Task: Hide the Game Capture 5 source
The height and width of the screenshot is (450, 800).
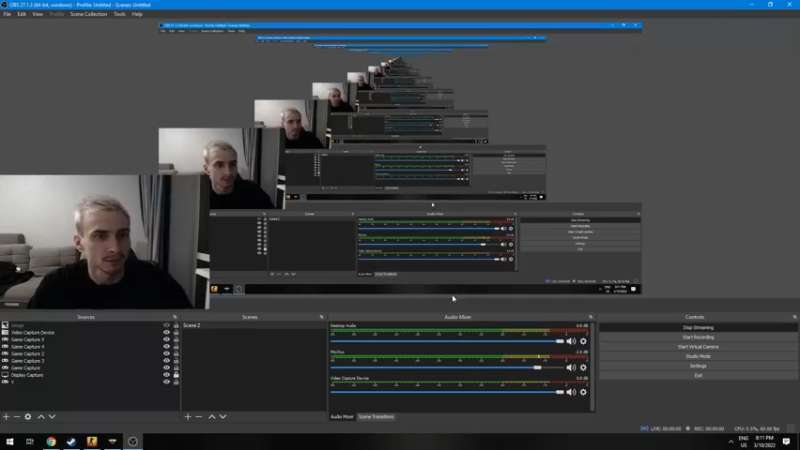Action: click(166, 339)
